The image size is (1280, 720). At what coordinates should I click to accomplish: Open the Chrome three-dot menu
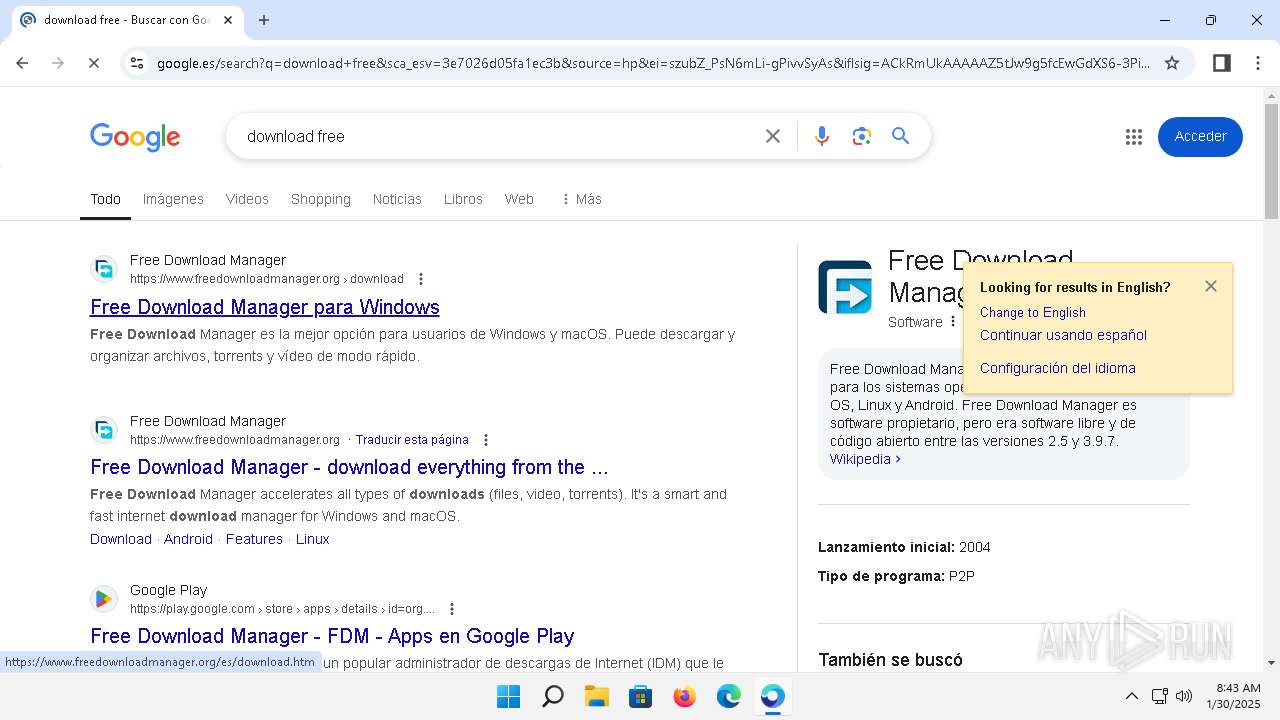[1258, 63]
